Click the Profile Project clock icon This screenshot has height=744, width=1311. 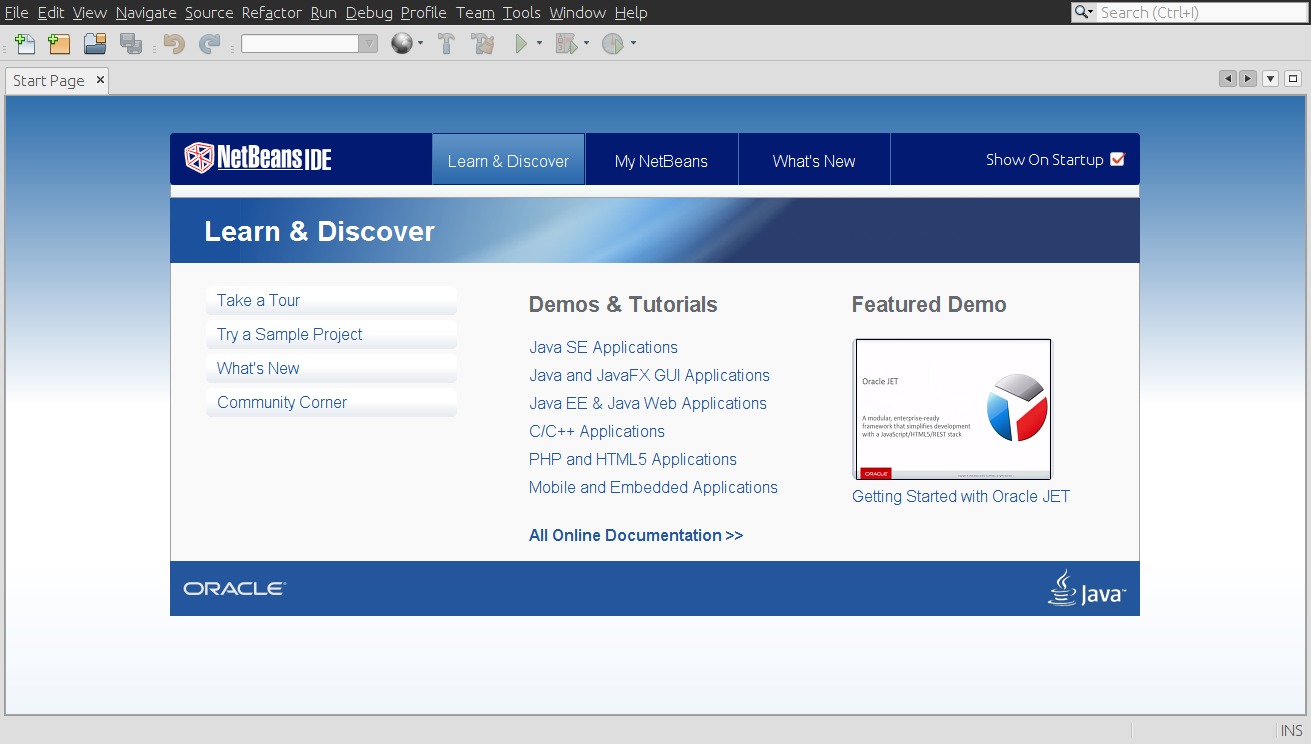click(612, 44)
